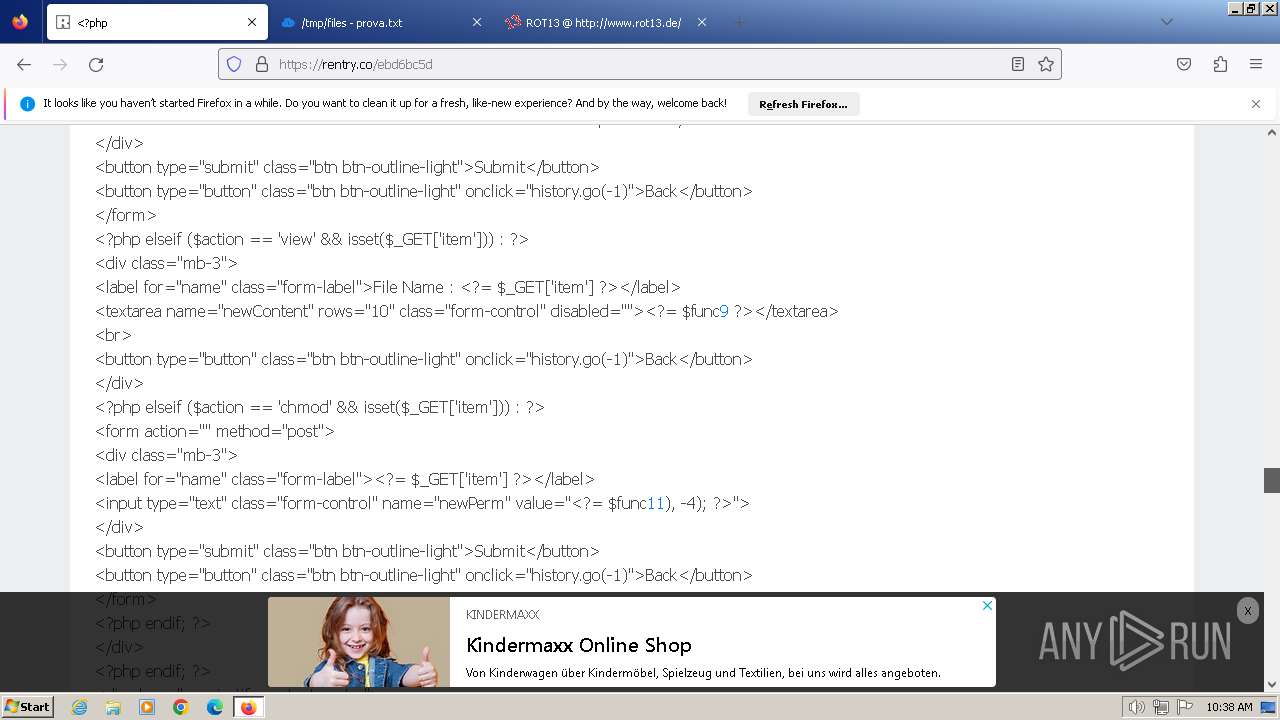Open Kindermaxx Online Shop ad headline

click(579, 645)
